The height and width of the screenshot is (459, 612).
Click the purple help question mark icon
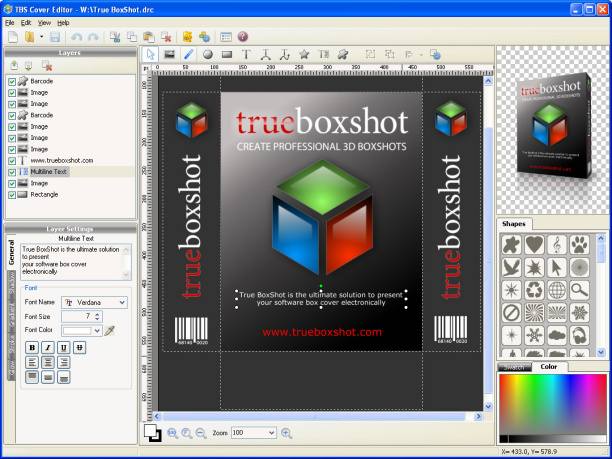(242, 37)
